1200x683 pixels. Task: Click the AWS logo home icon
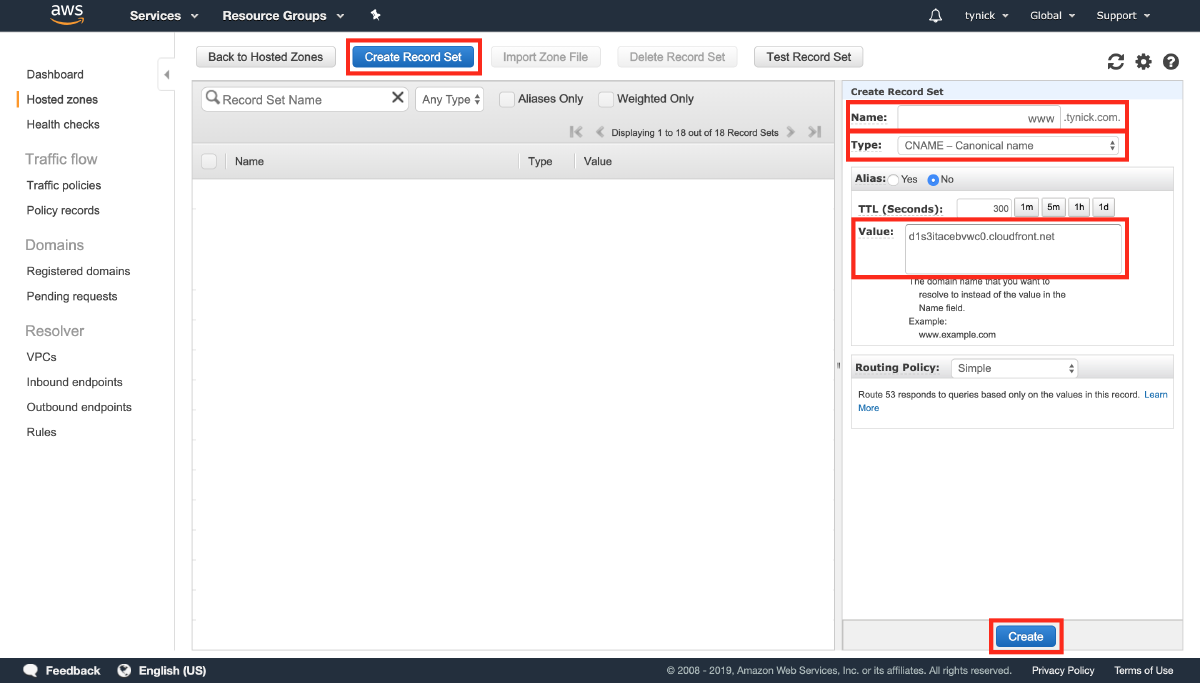click(x=67, y=15)
